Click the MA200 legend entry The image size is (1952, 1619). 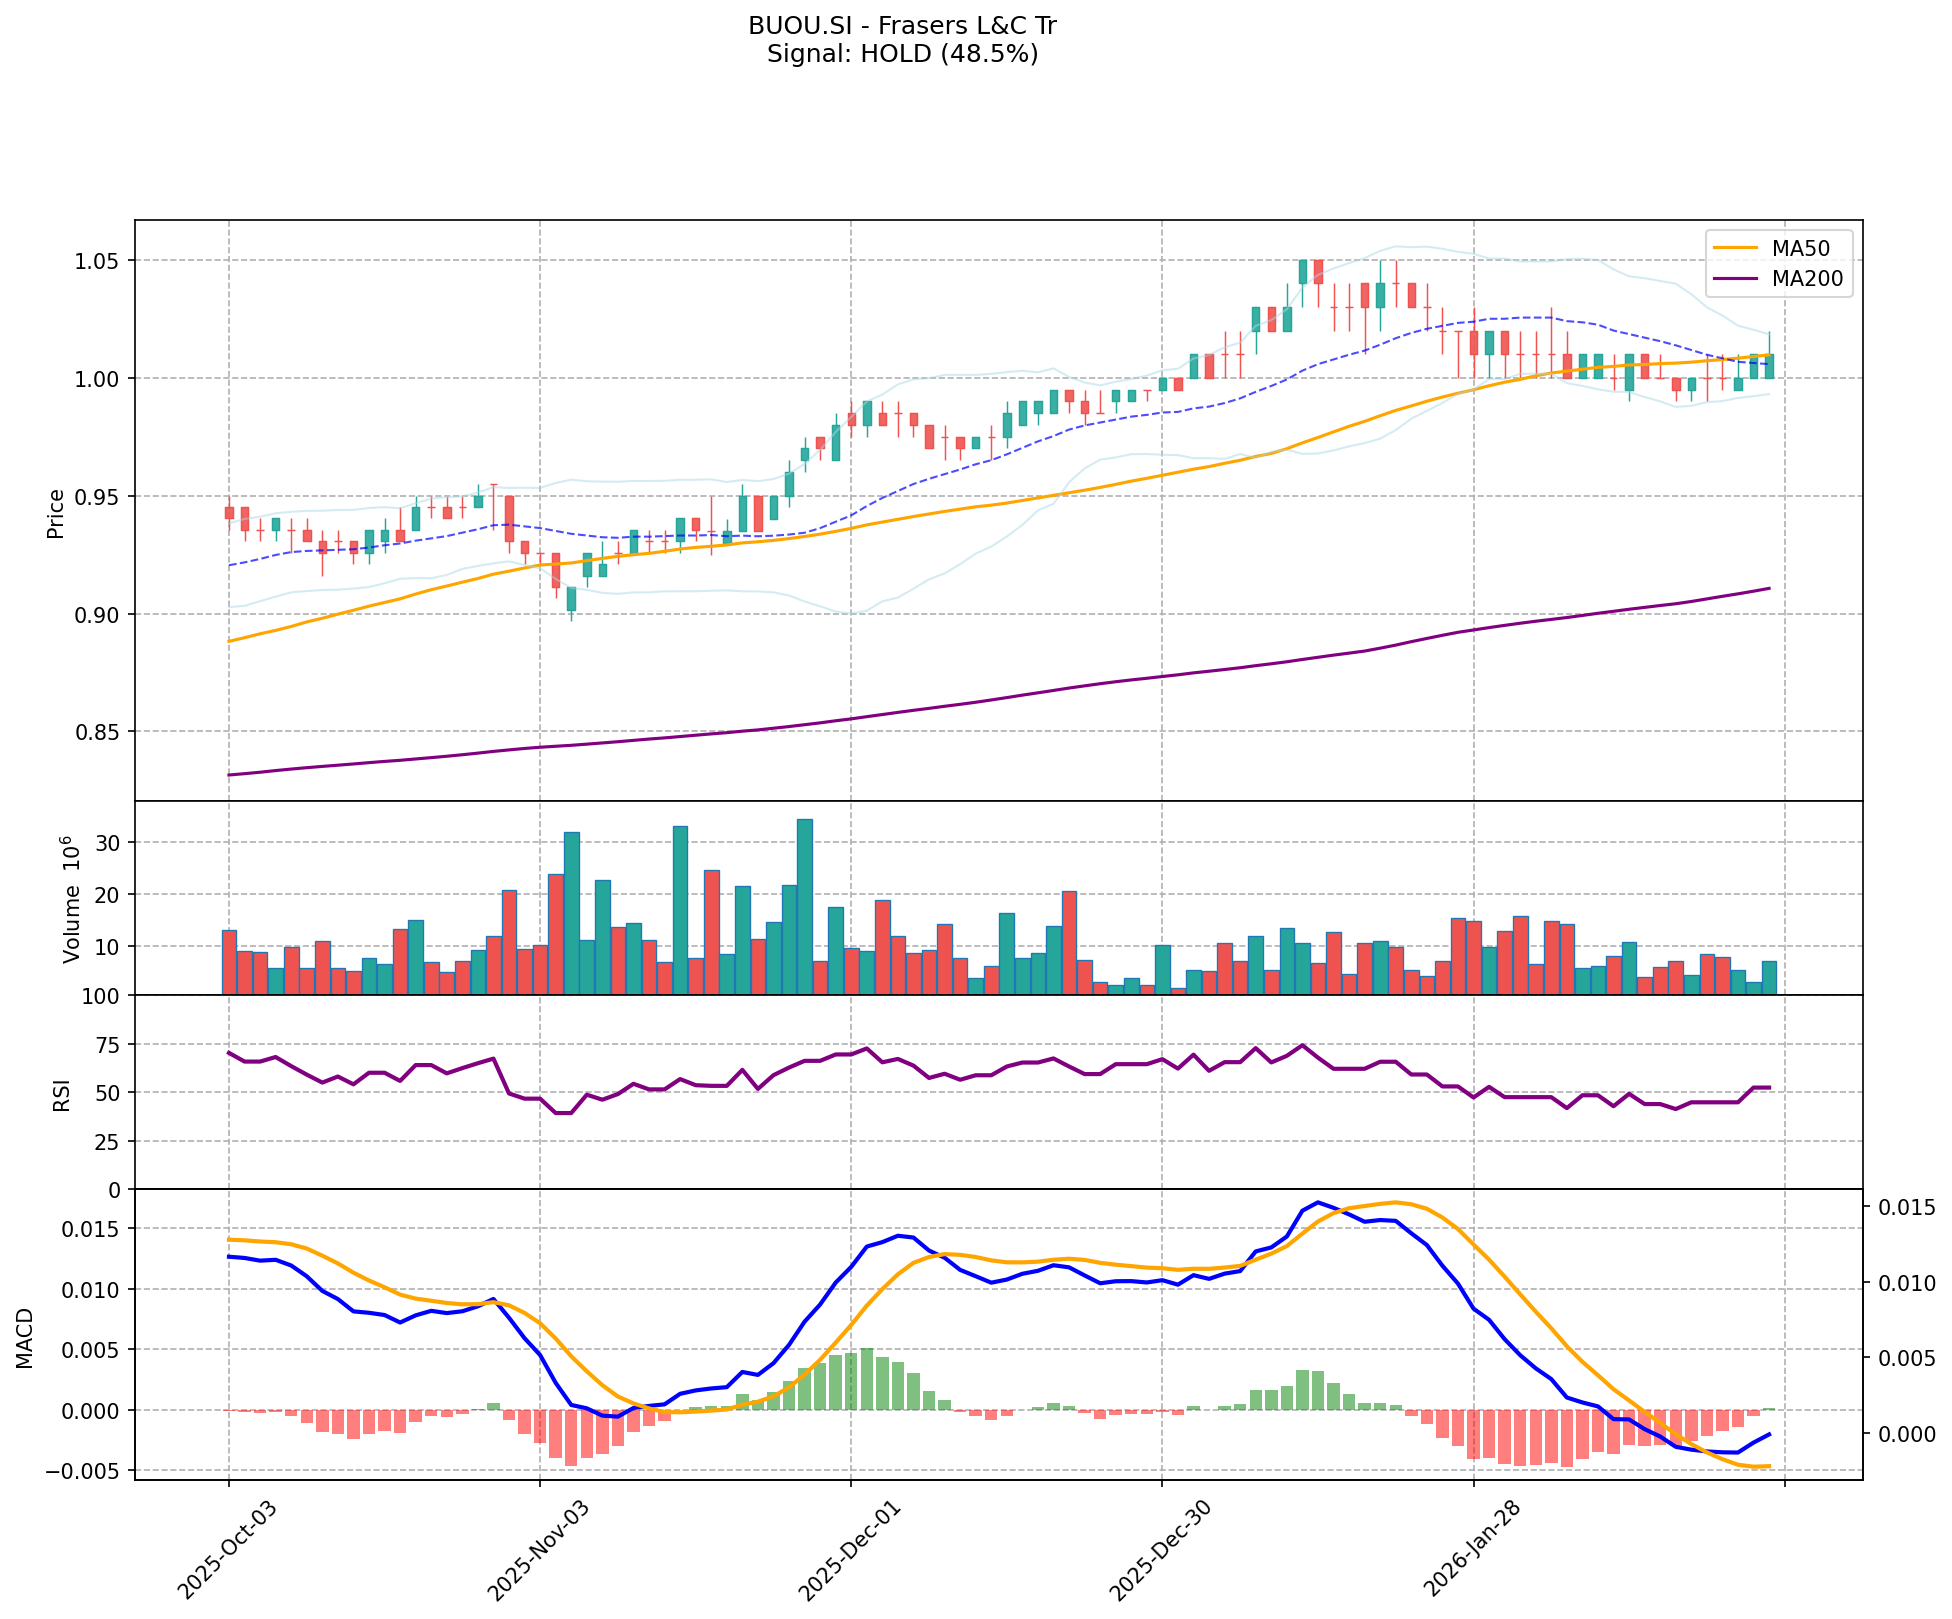1806,279
